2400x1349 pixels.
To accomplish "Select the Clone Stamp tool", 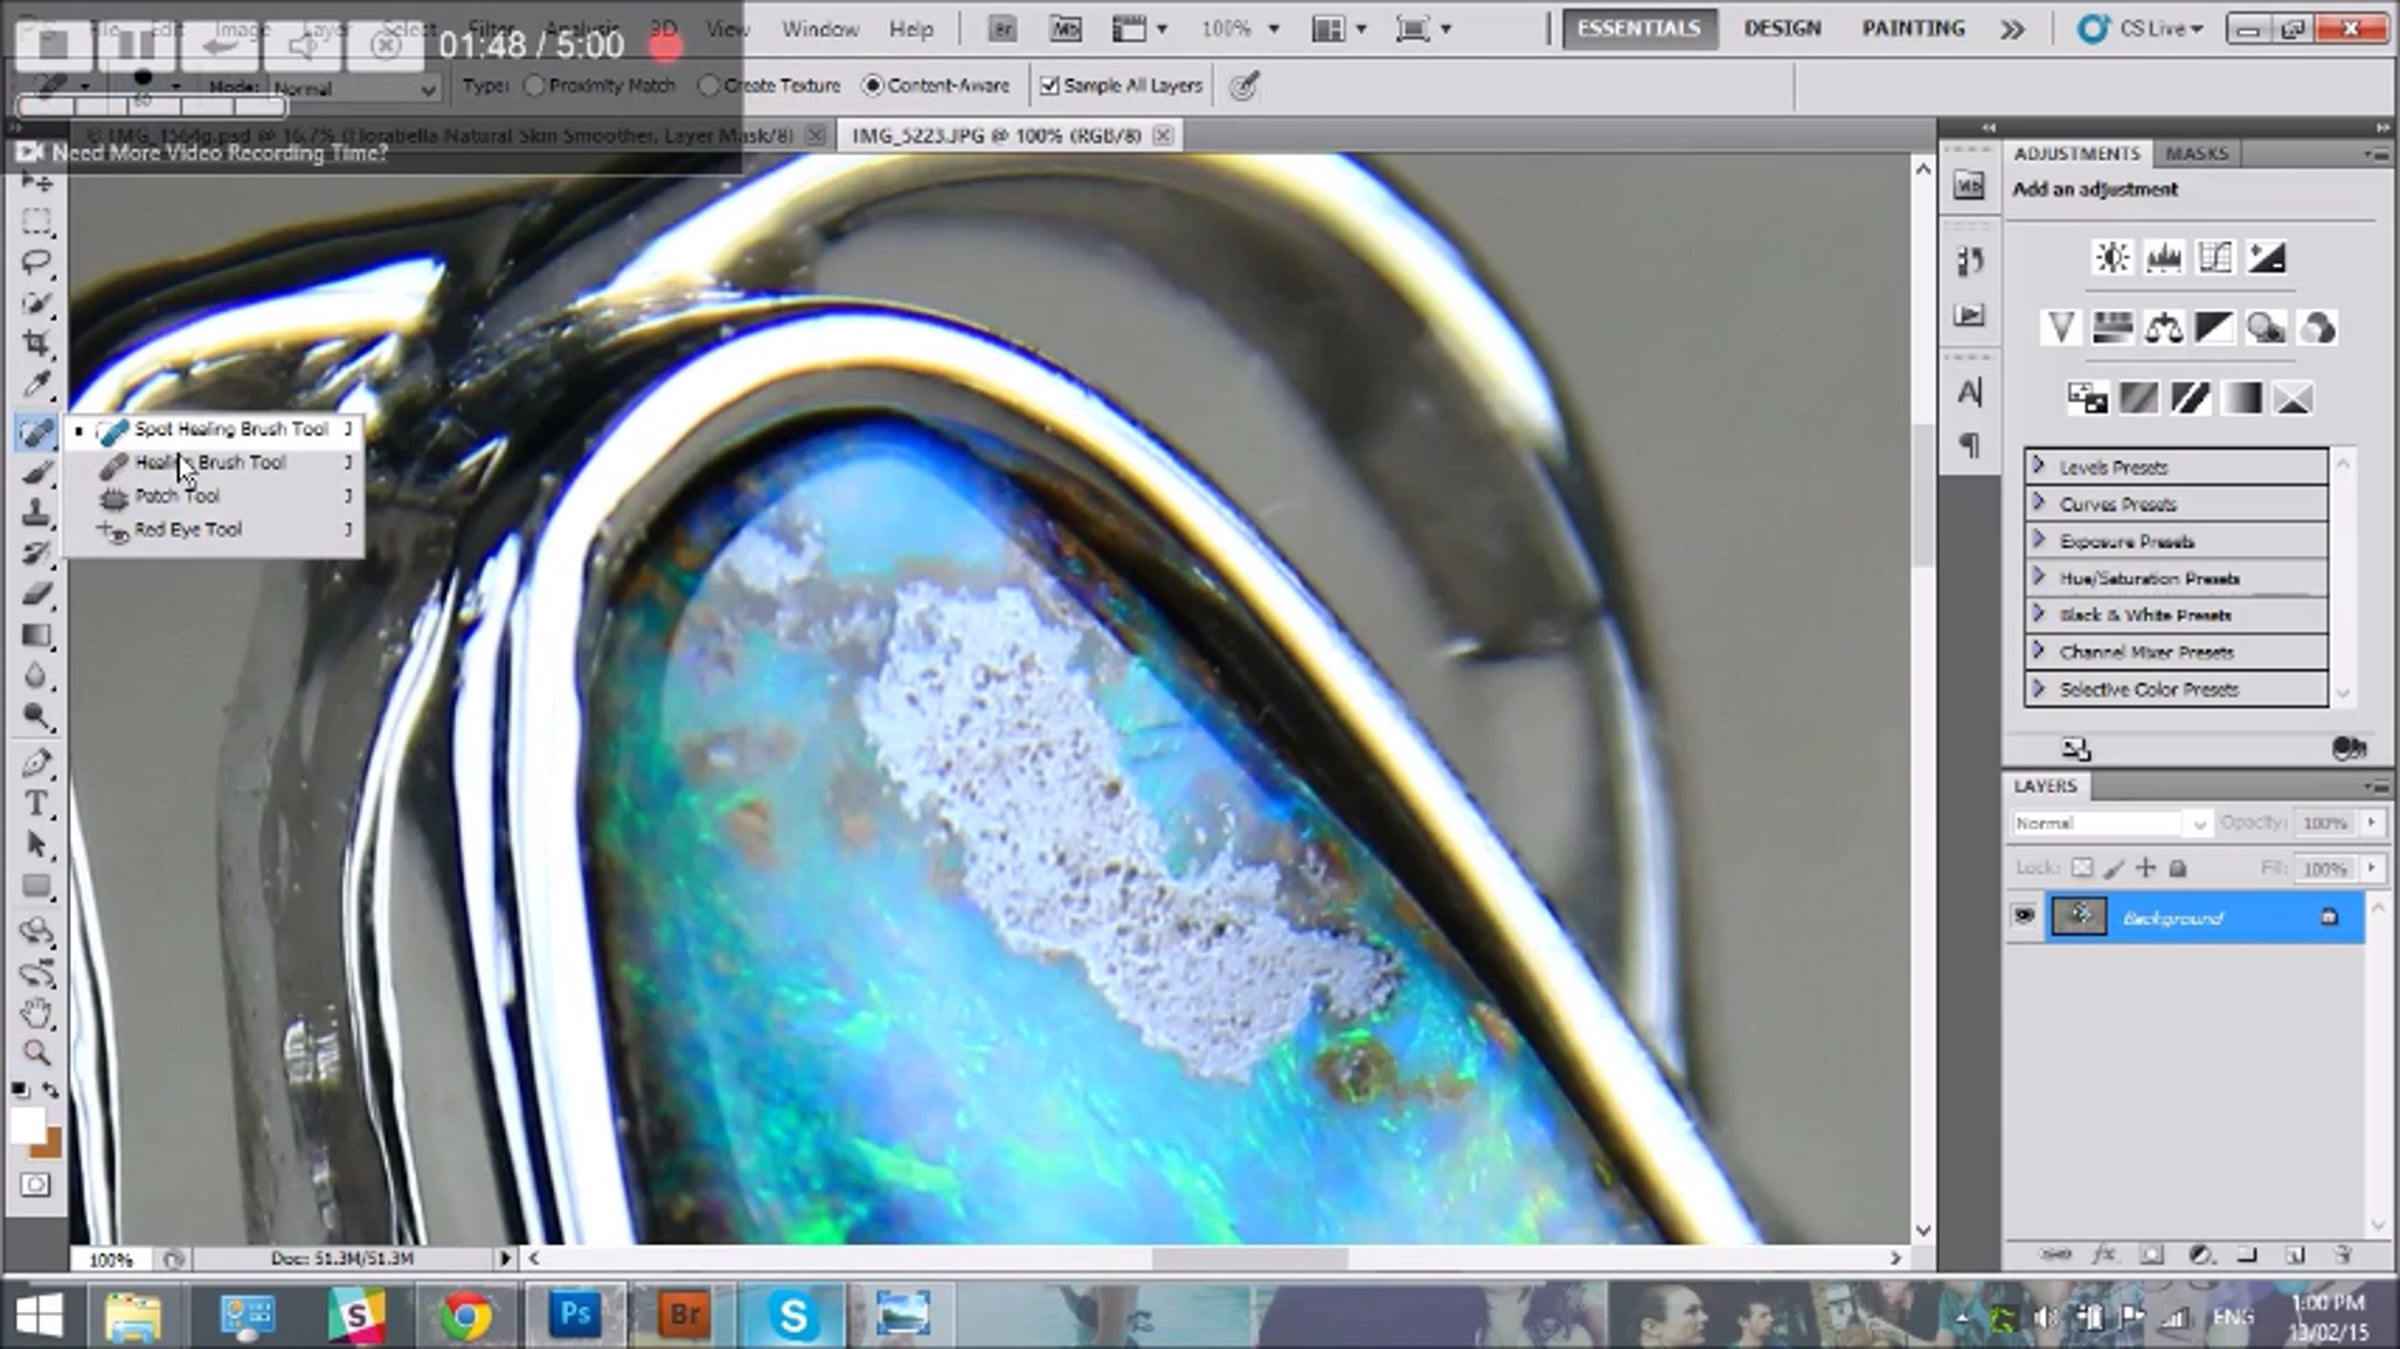I will (x=36, y=513).
